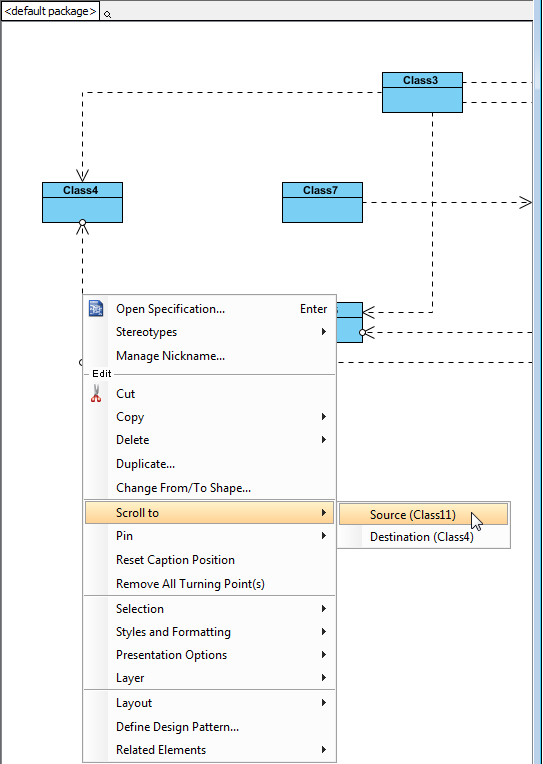543x764 pixels.
Task: Select Remove All Turning Point(s)
Action: [x=210, y=584]
